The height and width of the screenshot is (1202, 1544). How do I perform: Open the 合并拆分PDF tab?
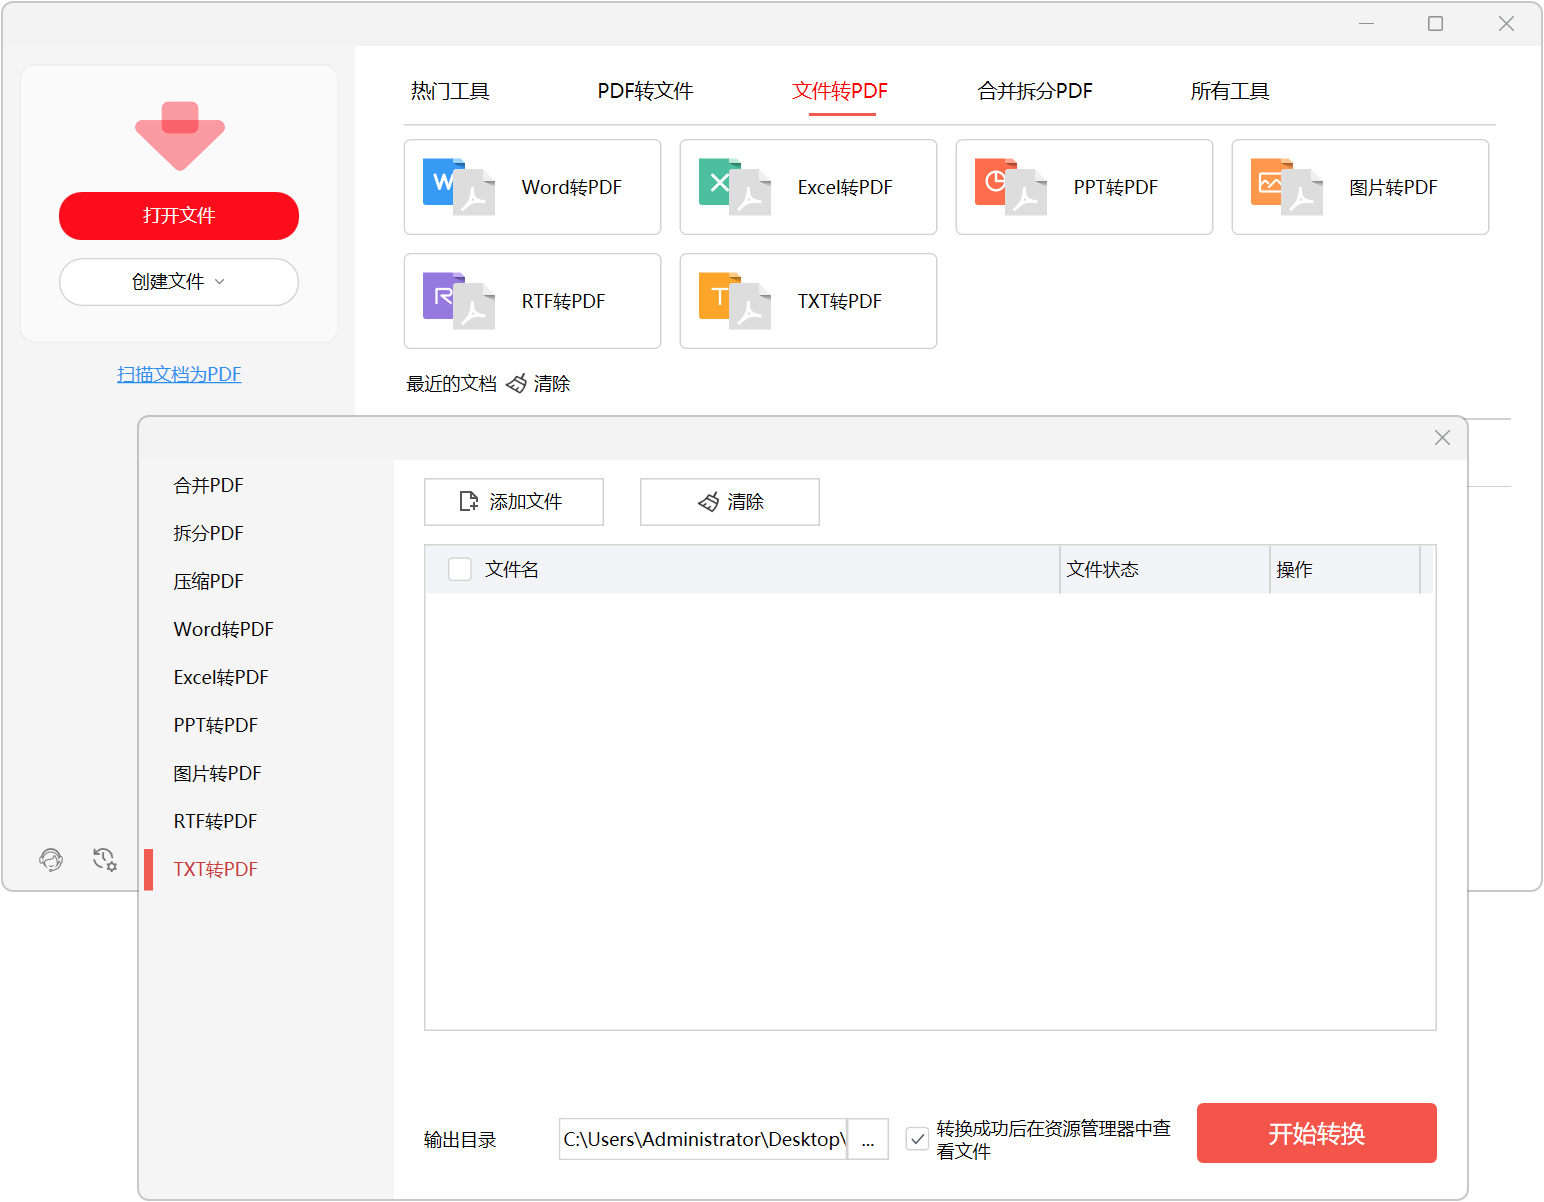tap(1035, 92)
